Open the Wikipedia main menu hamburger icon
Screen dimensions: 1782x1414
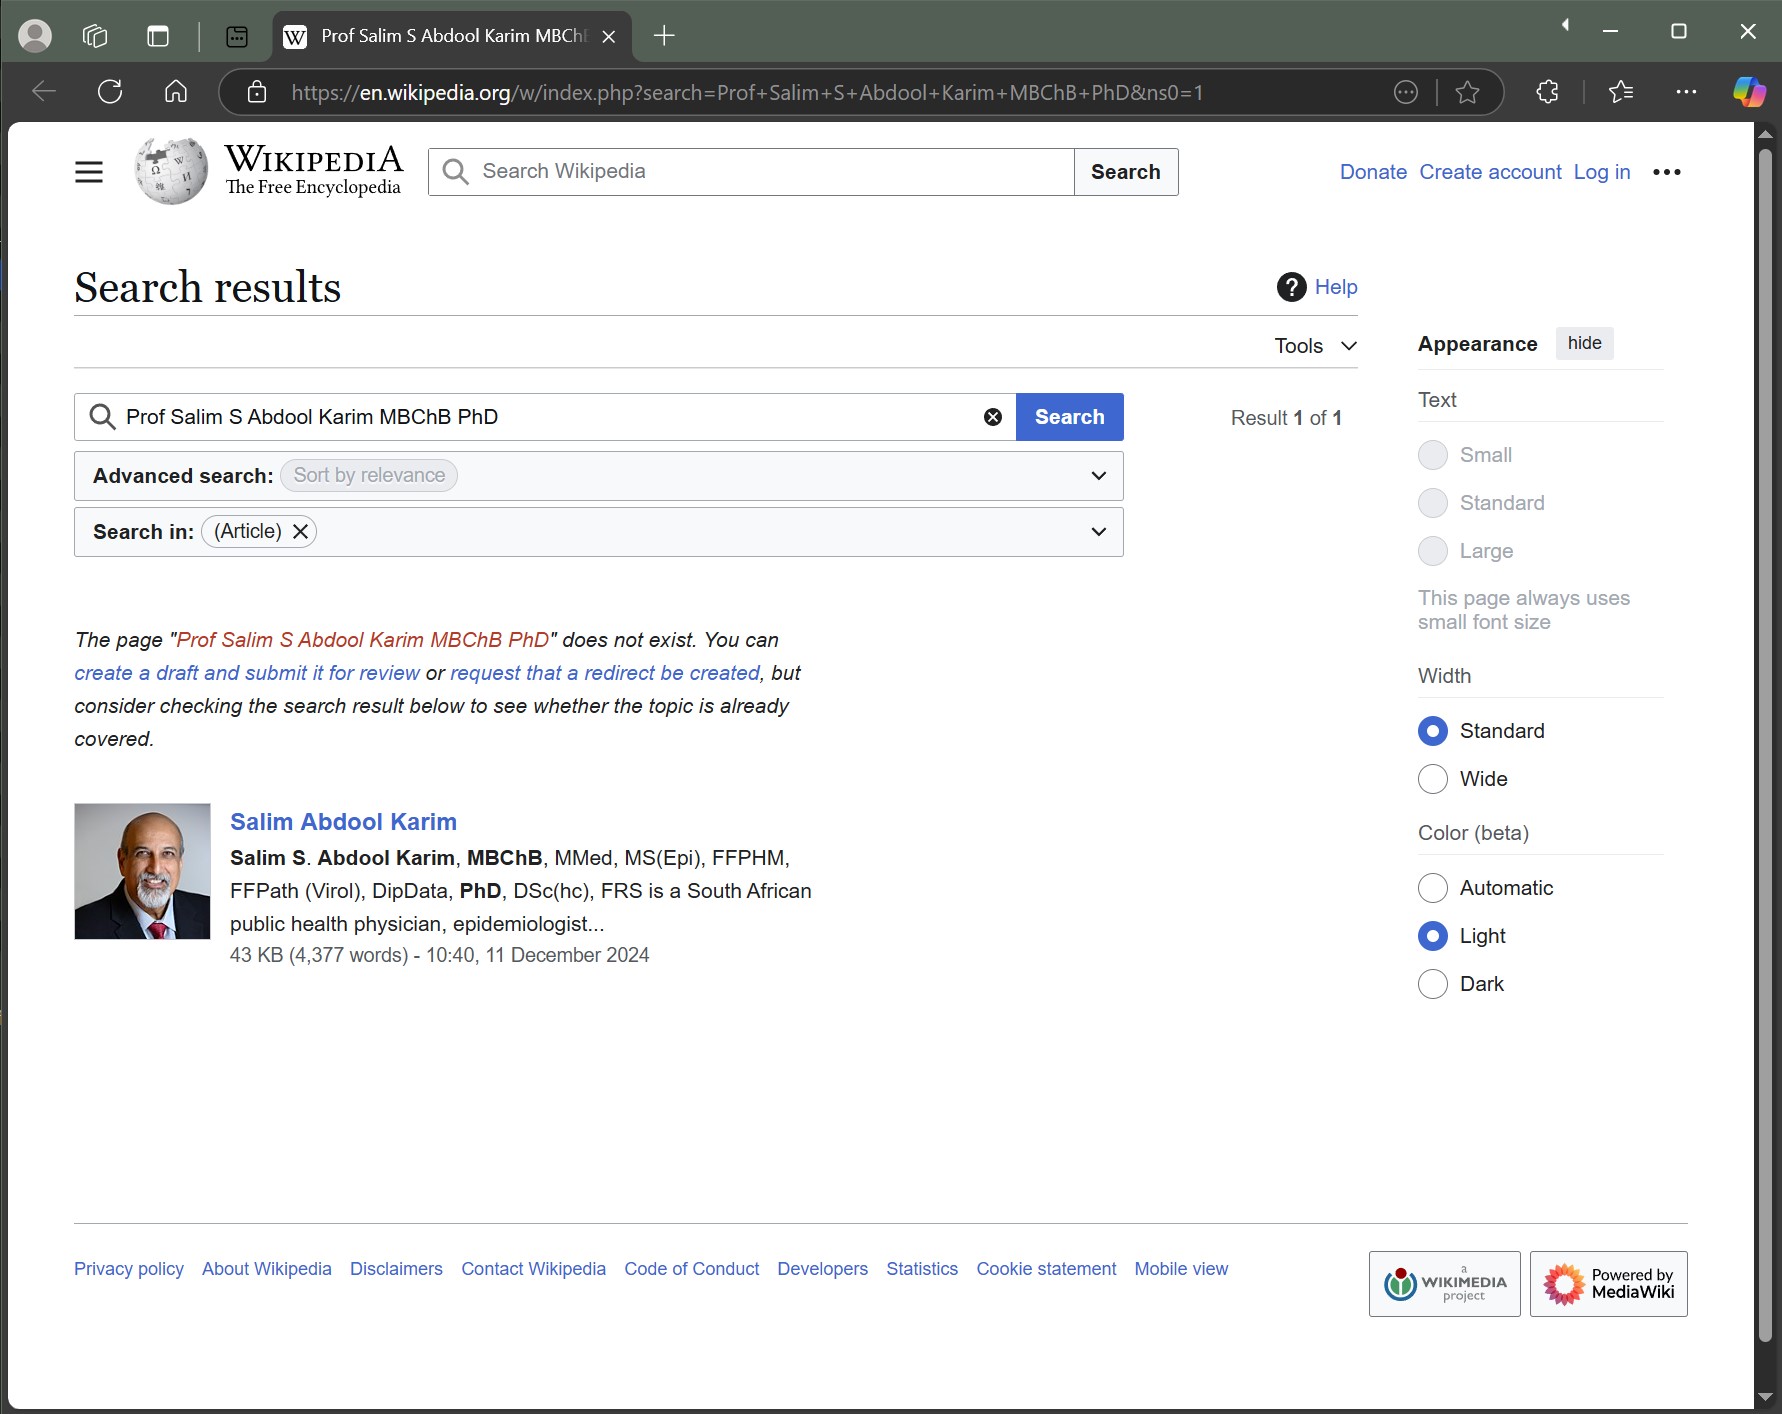(89, 172)
